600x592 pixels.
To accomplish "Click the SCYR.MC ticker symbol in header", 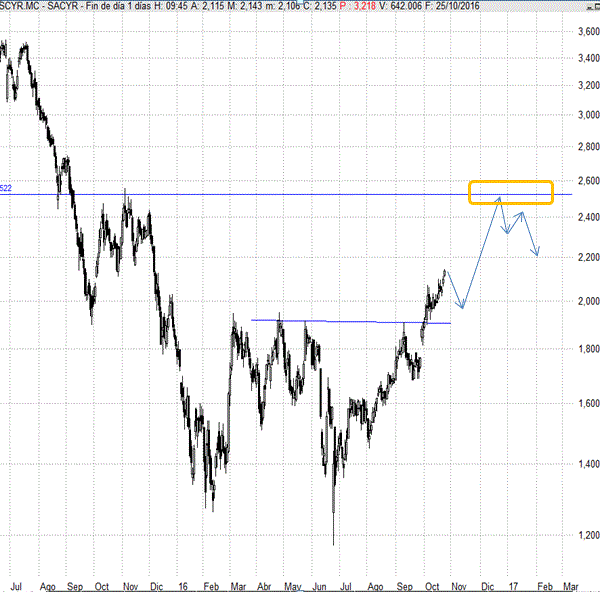I will [19, 6].
